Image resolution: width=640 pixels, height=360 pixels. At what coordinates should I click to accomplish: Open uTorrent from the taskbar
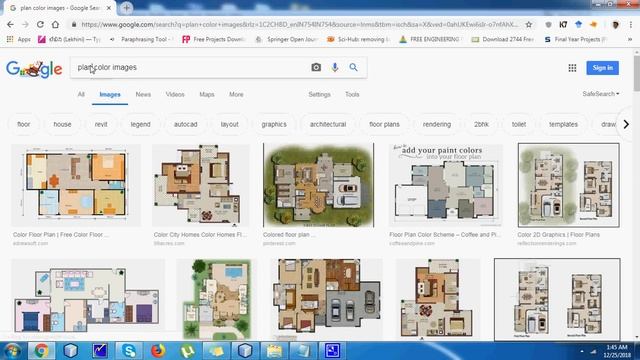(x=187, y=351)
